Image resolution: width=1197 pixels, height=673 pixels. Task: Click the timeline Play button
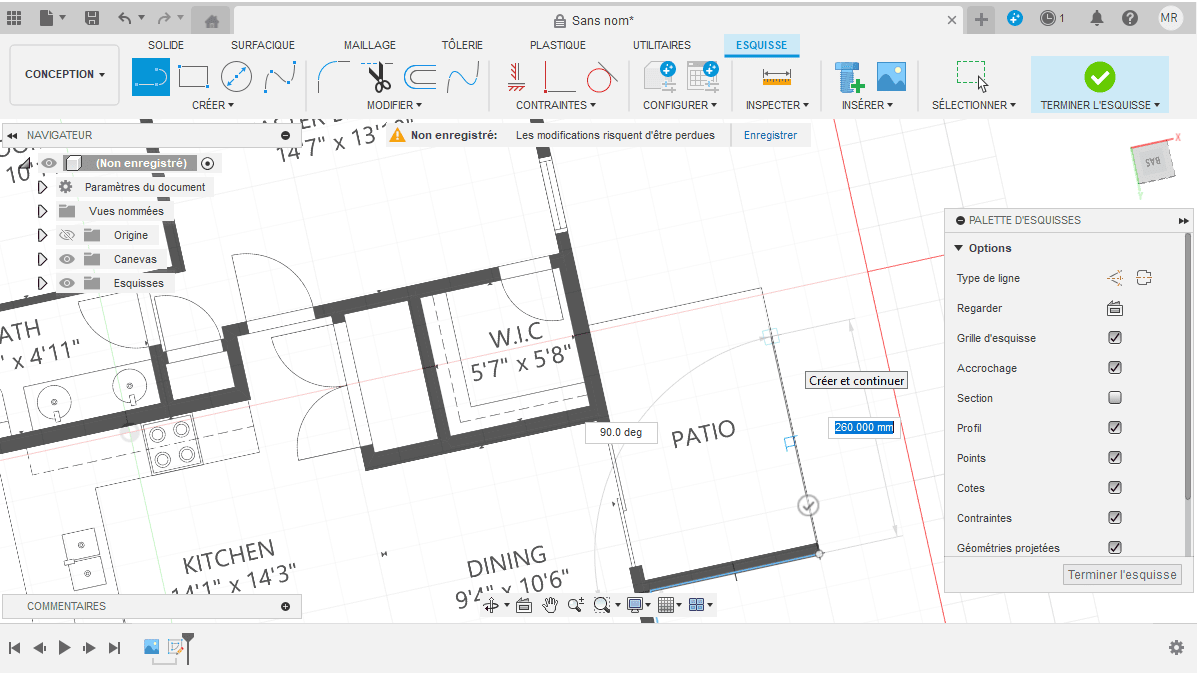click(65, 648)
